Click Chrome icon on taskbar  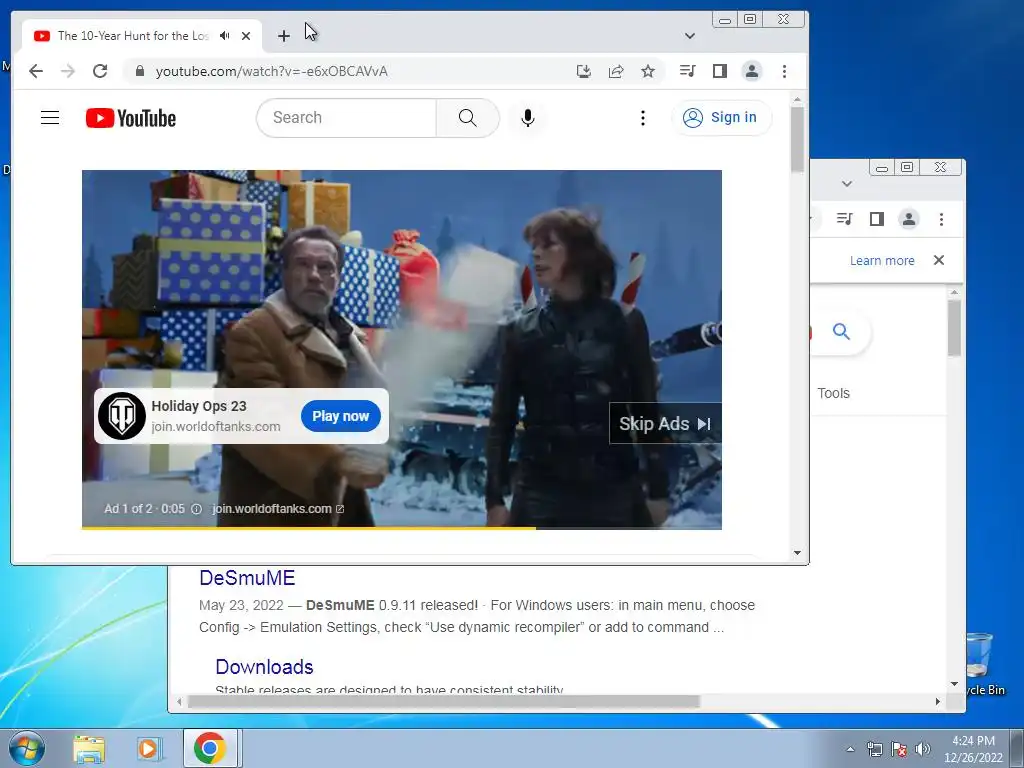coord(210,748)
